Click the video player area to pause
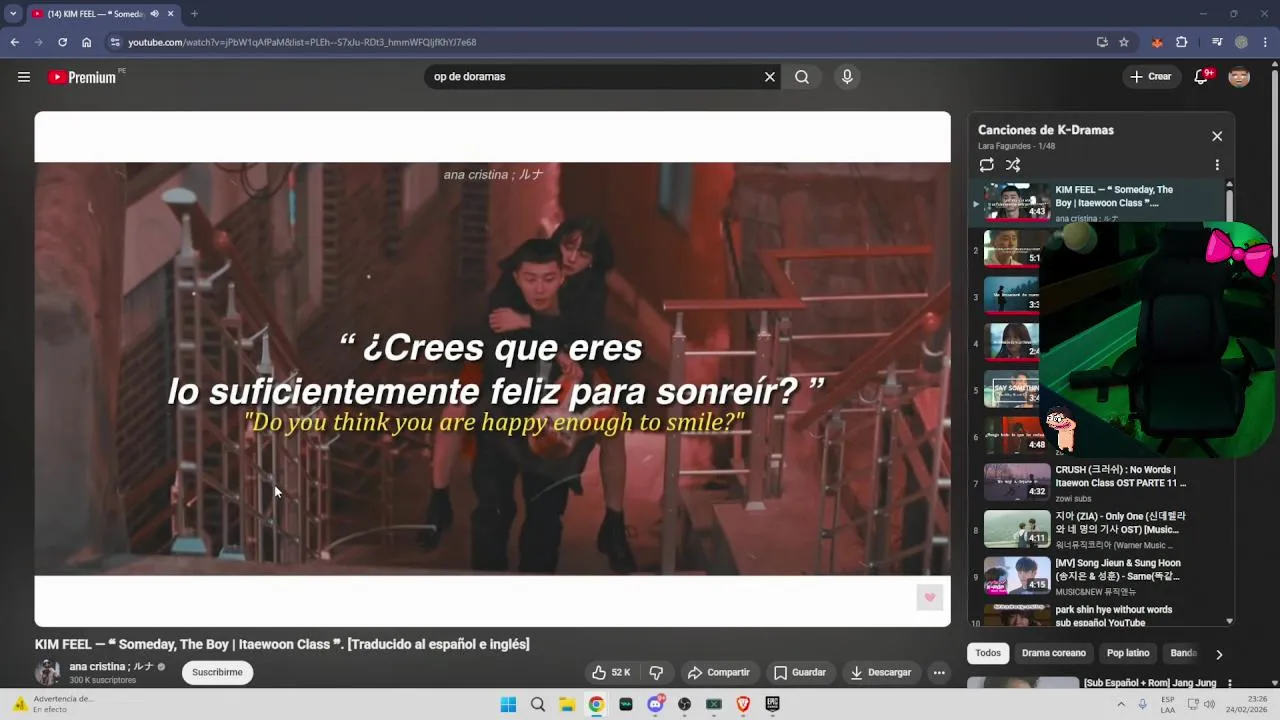The height and width of the screenshot is (720, 1280). [x=492, y=369]
